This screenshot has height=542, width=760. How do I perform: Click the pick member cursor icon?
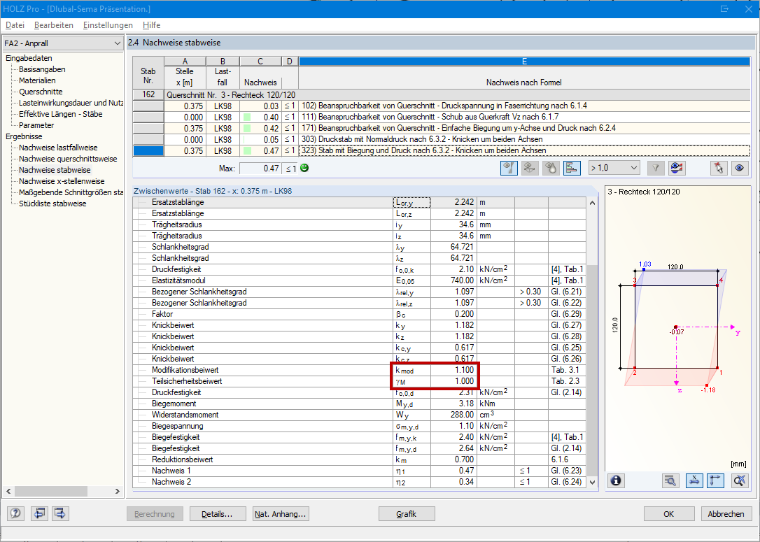(718, 168)
